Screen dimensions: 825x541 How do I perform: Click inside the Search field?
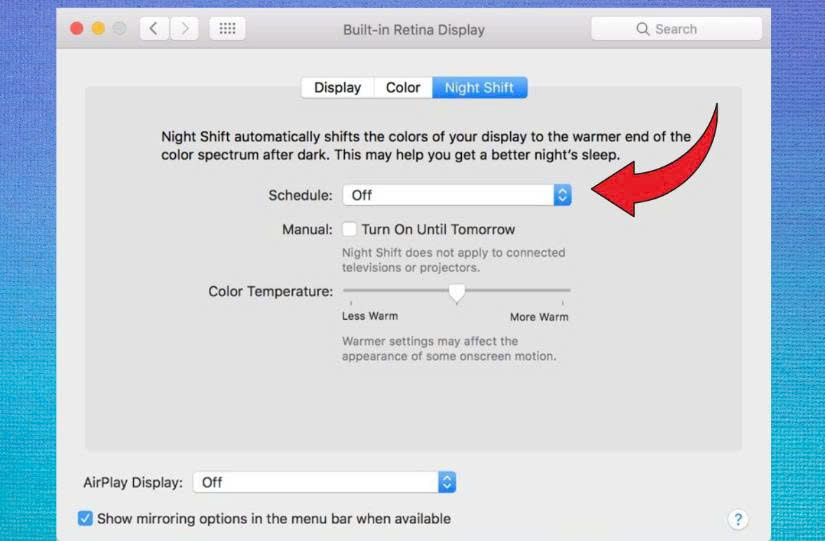coord(677,29)
